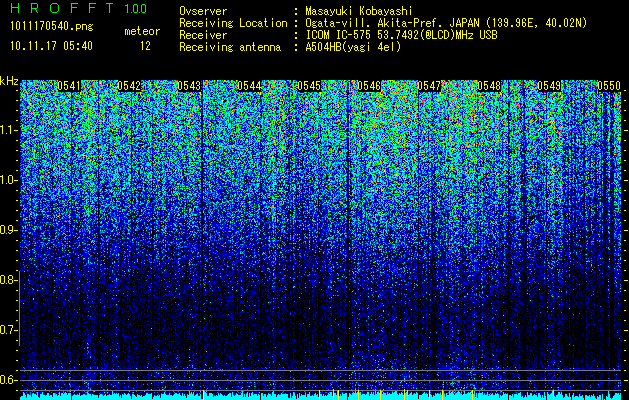The height and width of the screenshot is (400, 629).
Task: Click the 0546 time marker
Action: (x=369, y=86)
